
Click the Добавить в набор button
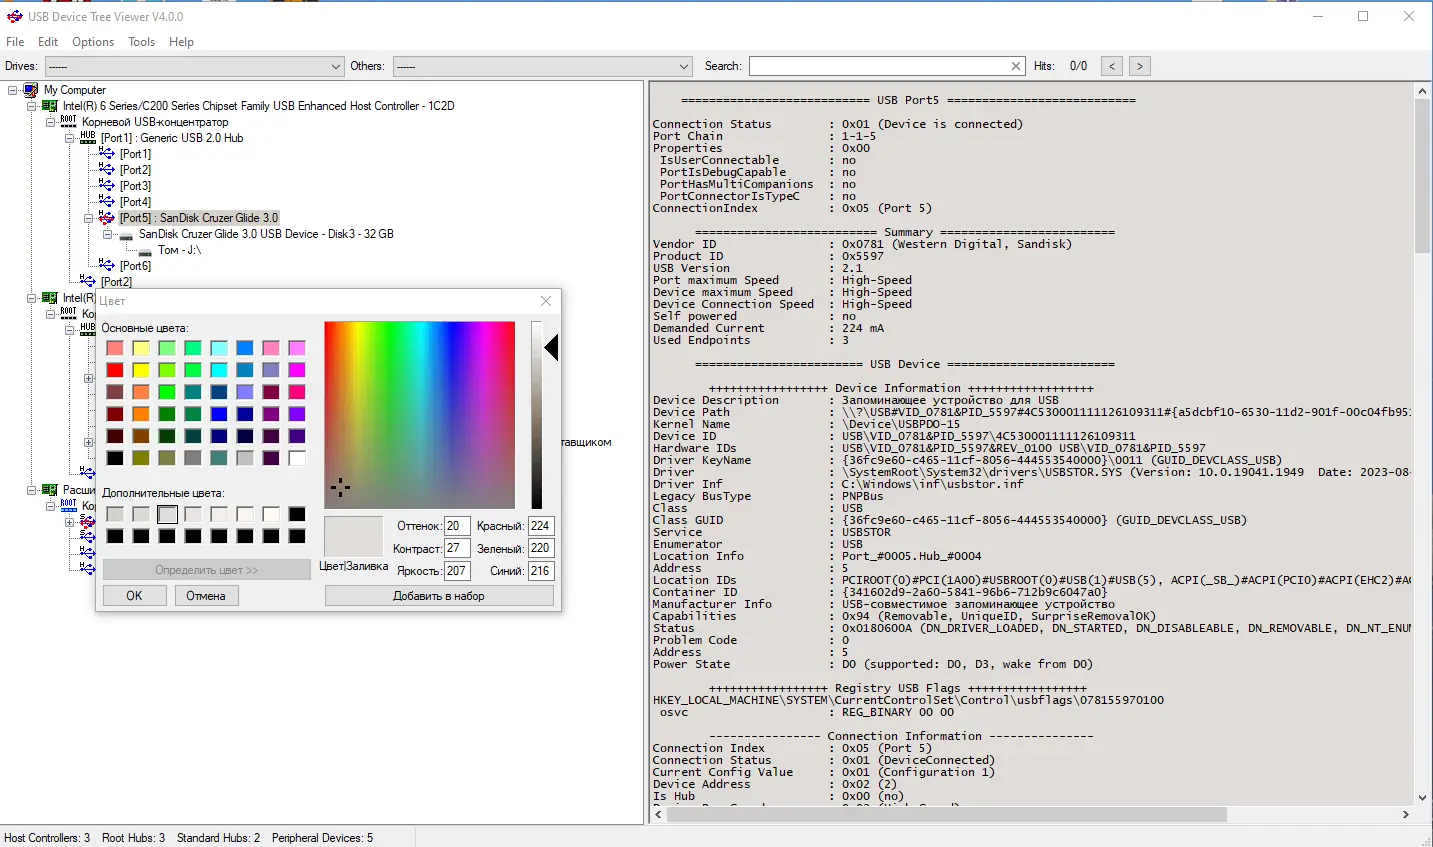(x=438, y=596)
